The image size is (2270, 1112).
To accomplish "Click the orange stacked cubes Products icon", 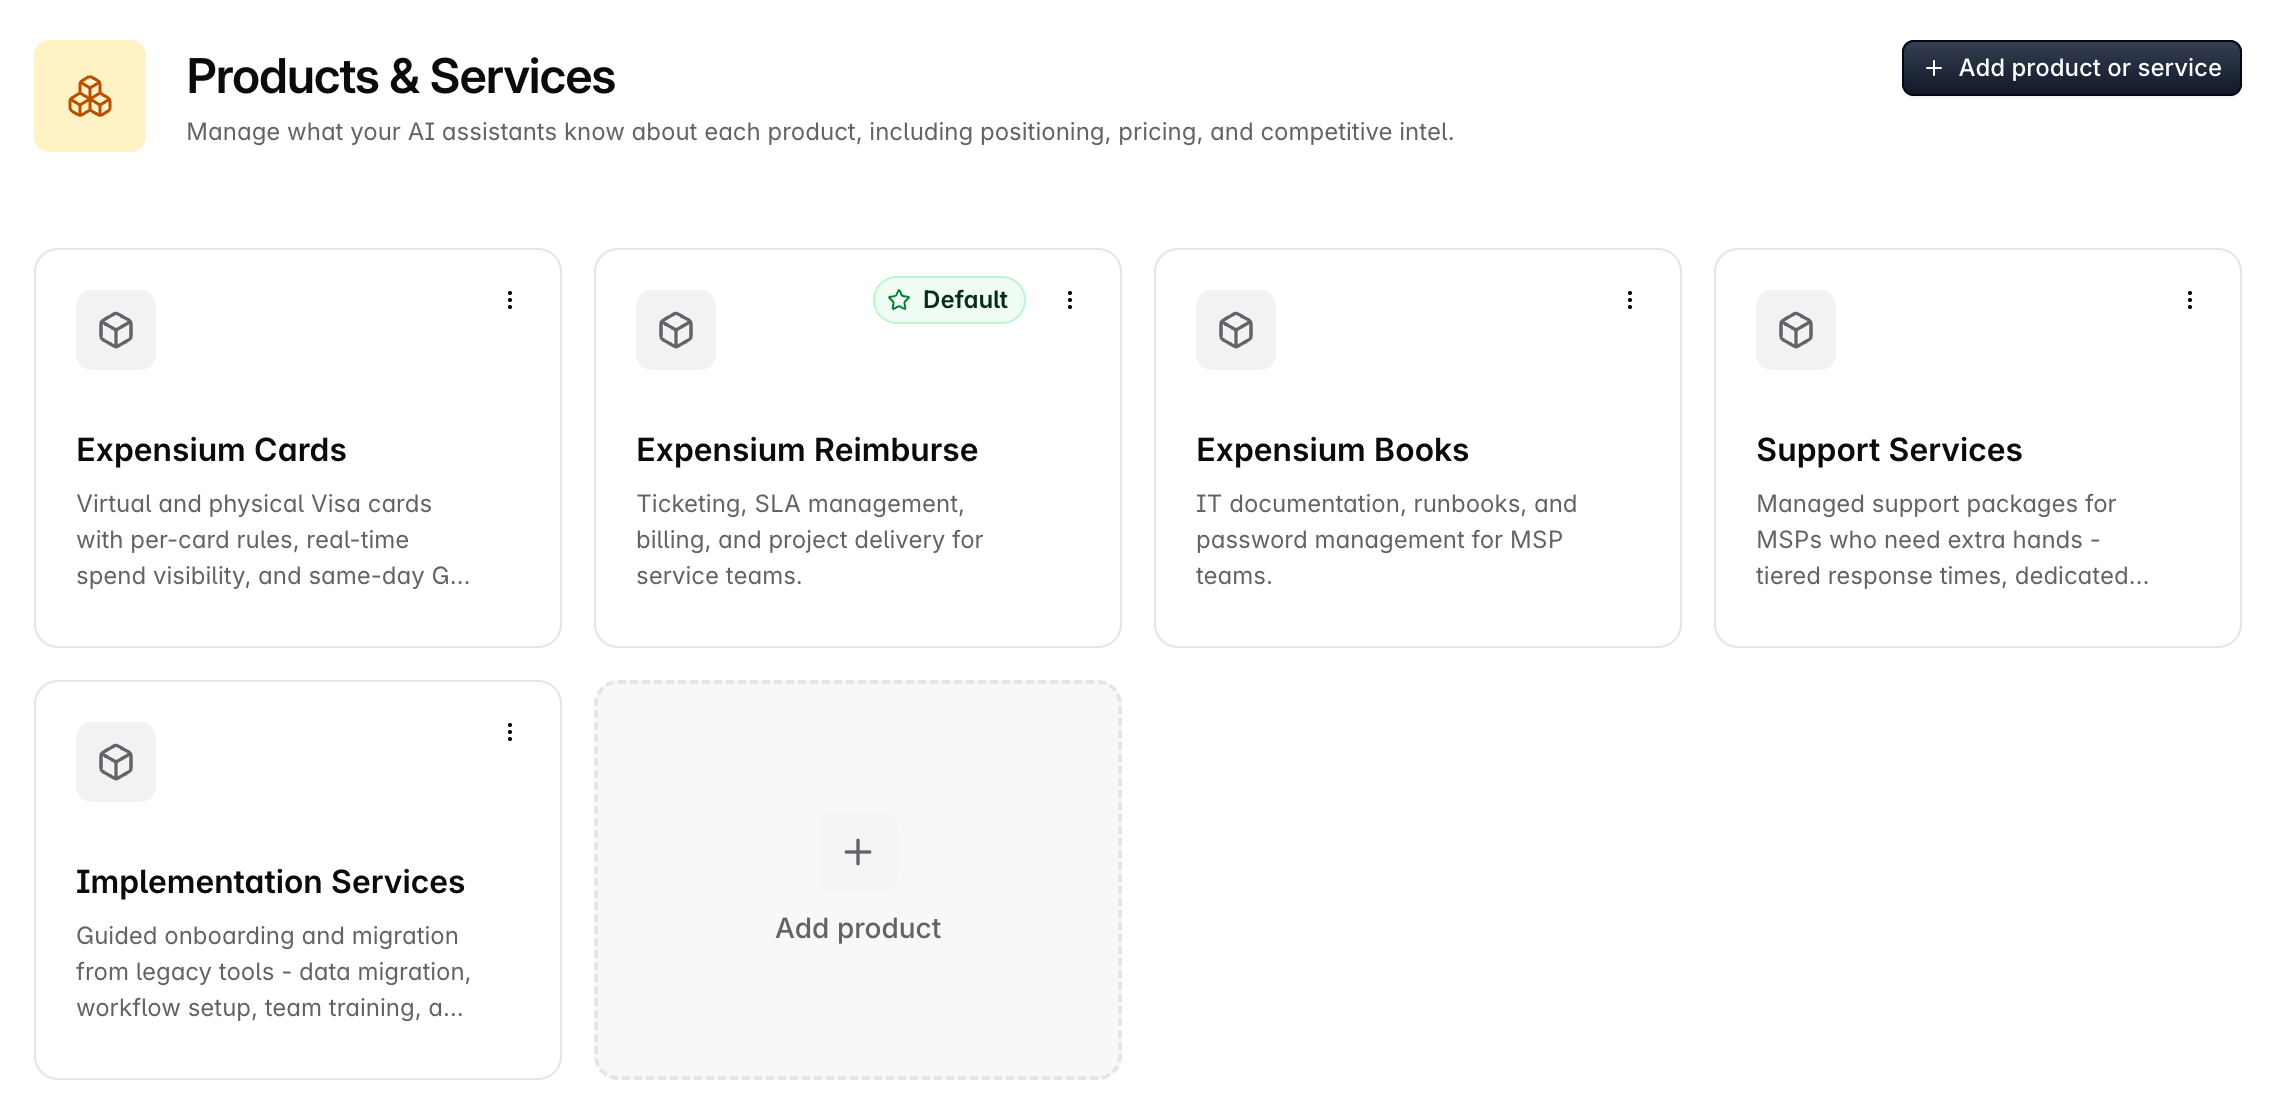I will pos(90,96).
